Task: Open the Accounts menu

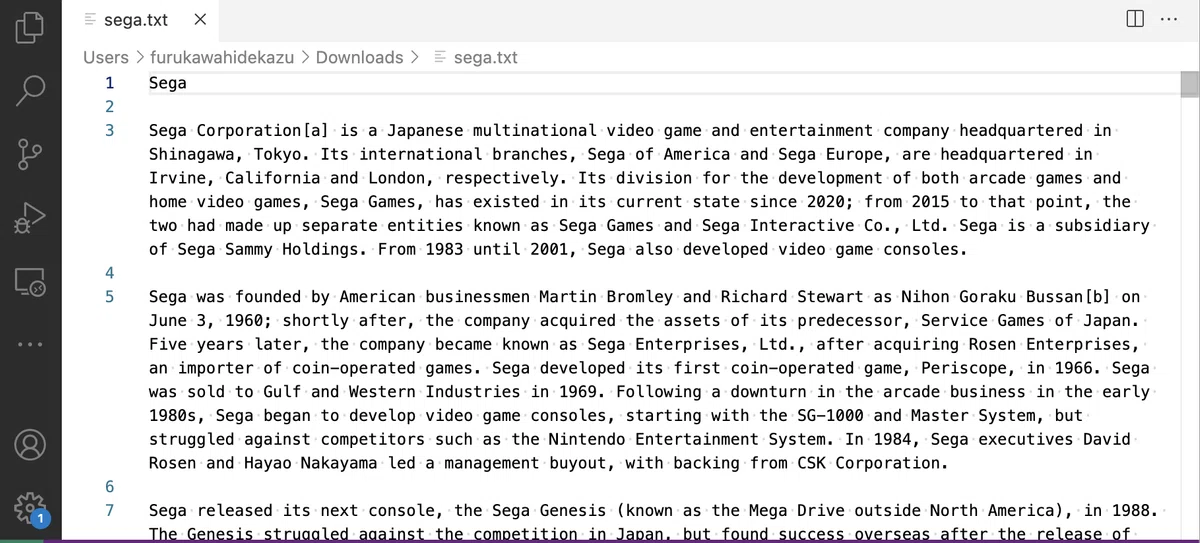Action: (30, 443)
